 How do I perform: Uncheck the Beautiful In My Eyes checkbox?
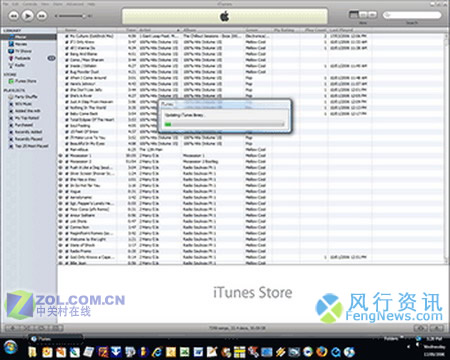coord(67,144)
